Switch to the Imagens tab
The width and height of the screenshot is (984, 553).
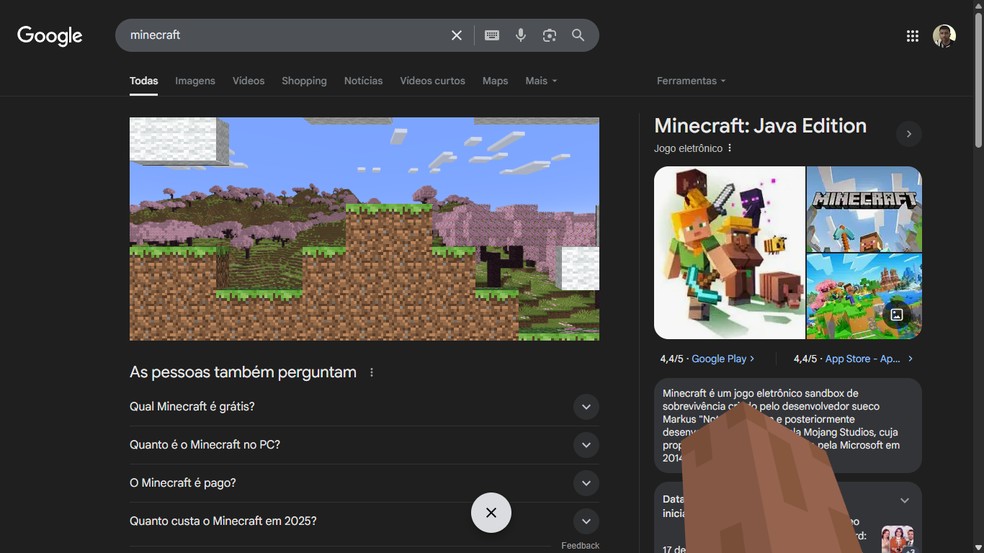pos(195,81)
